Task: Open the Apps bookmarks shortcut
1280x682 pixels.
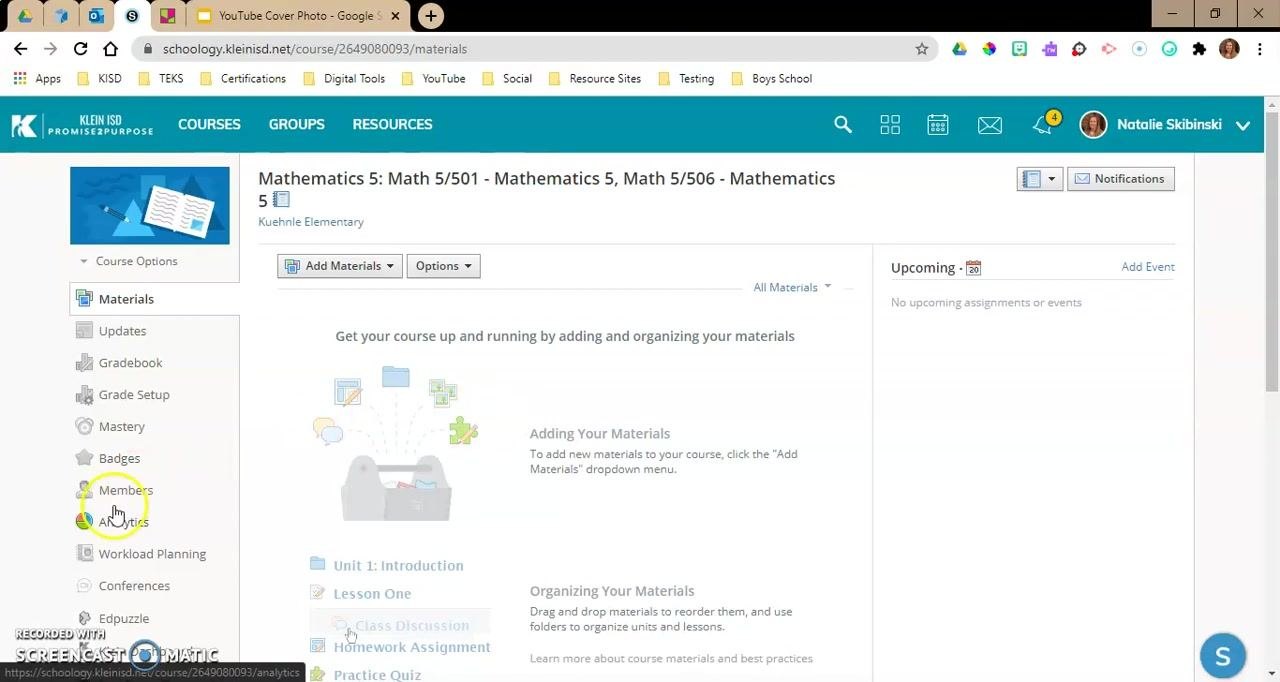Action: coord(37,78)
